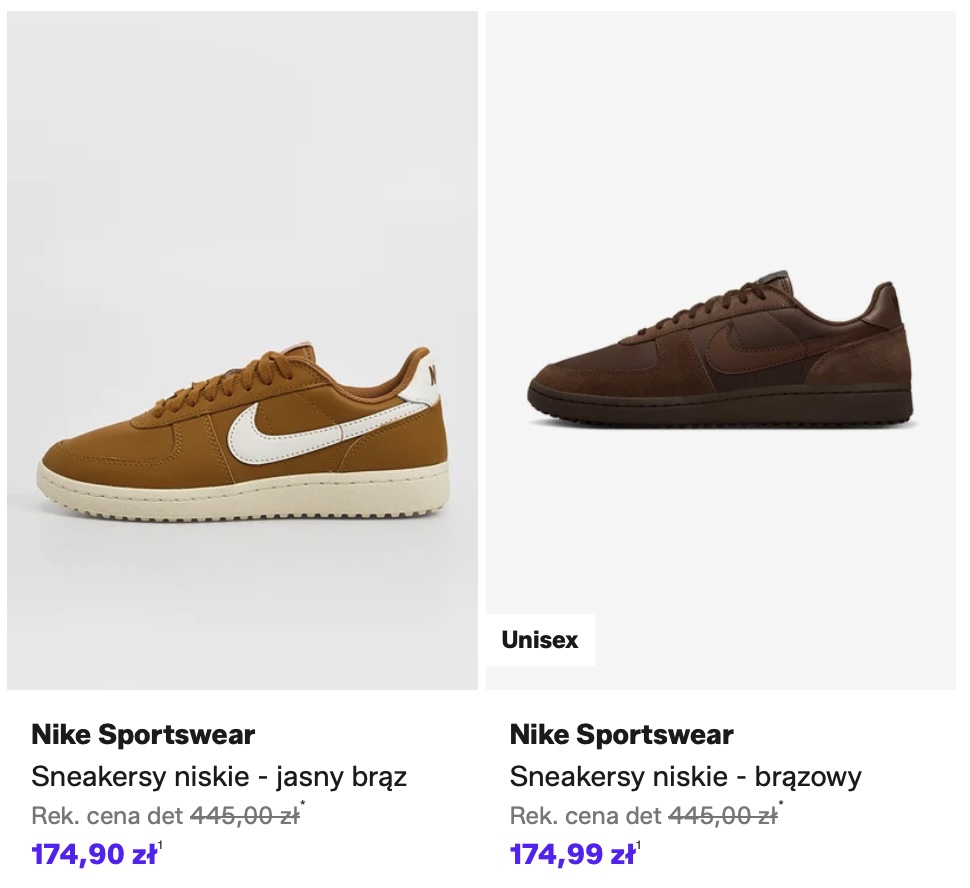
Task: Click the Unisex badge on the sneaker
Action: pyautogui.click(x=540, y=640)
